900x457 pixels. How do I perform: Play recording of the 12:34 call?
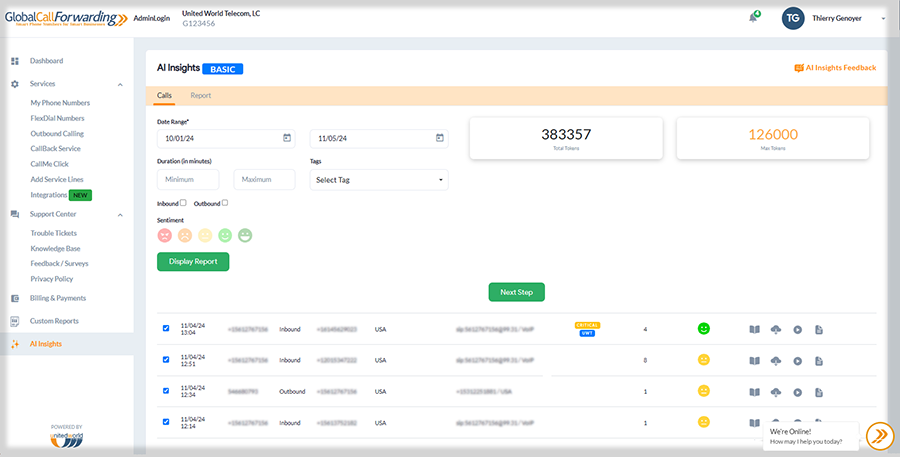click(797, 392)
